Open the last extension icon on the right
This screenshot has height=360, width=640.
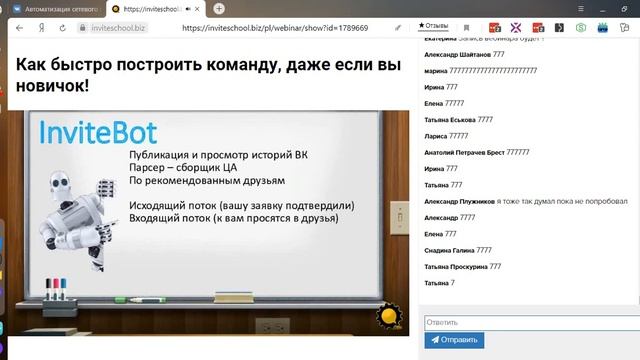click(x=624, y=28)
